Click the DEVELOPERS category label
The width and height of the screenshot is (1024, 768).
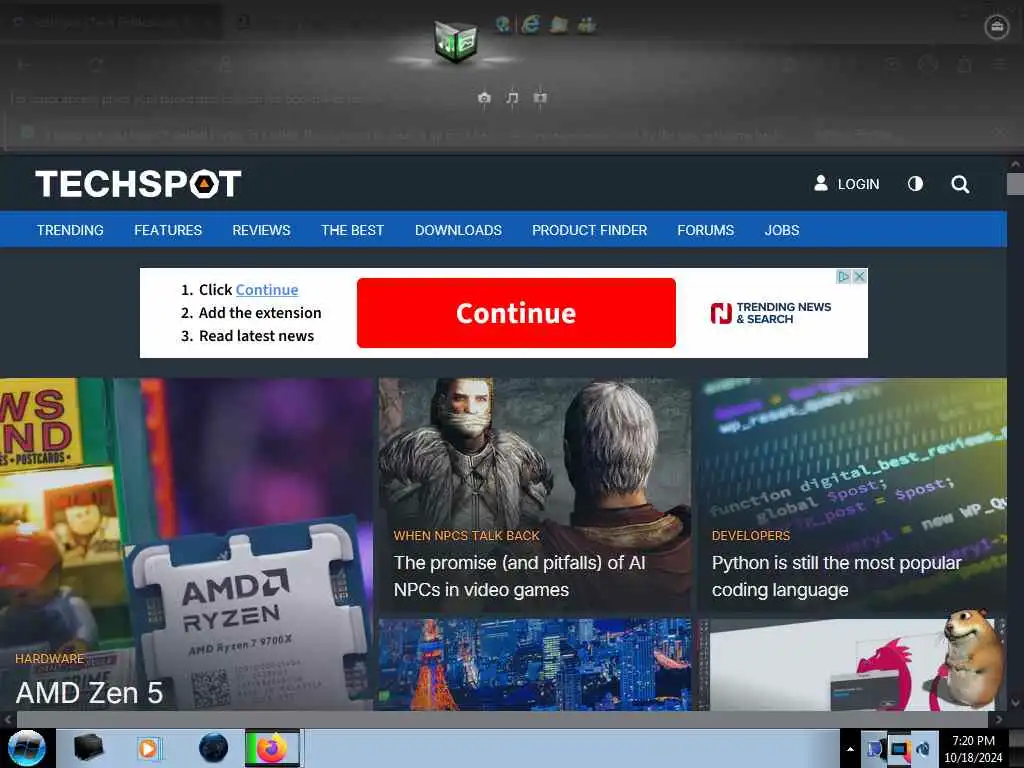(x=751, y=536)
